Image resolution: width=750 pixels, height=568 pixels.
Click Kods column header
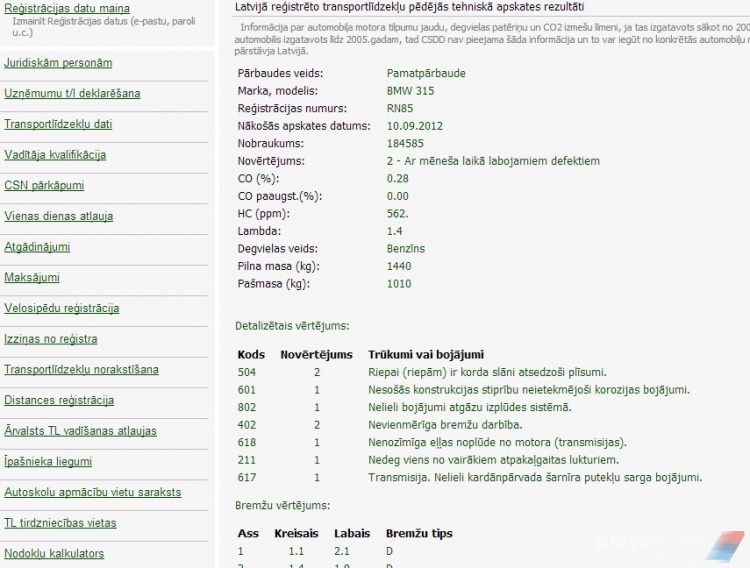pos(251,355)
